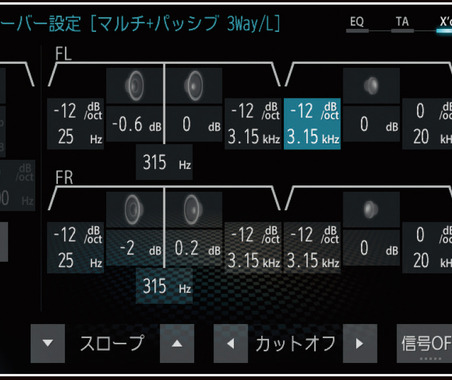Select the FL woofer speaker icon
This screenshot has height=380, width=452.
tap(134, 86)
